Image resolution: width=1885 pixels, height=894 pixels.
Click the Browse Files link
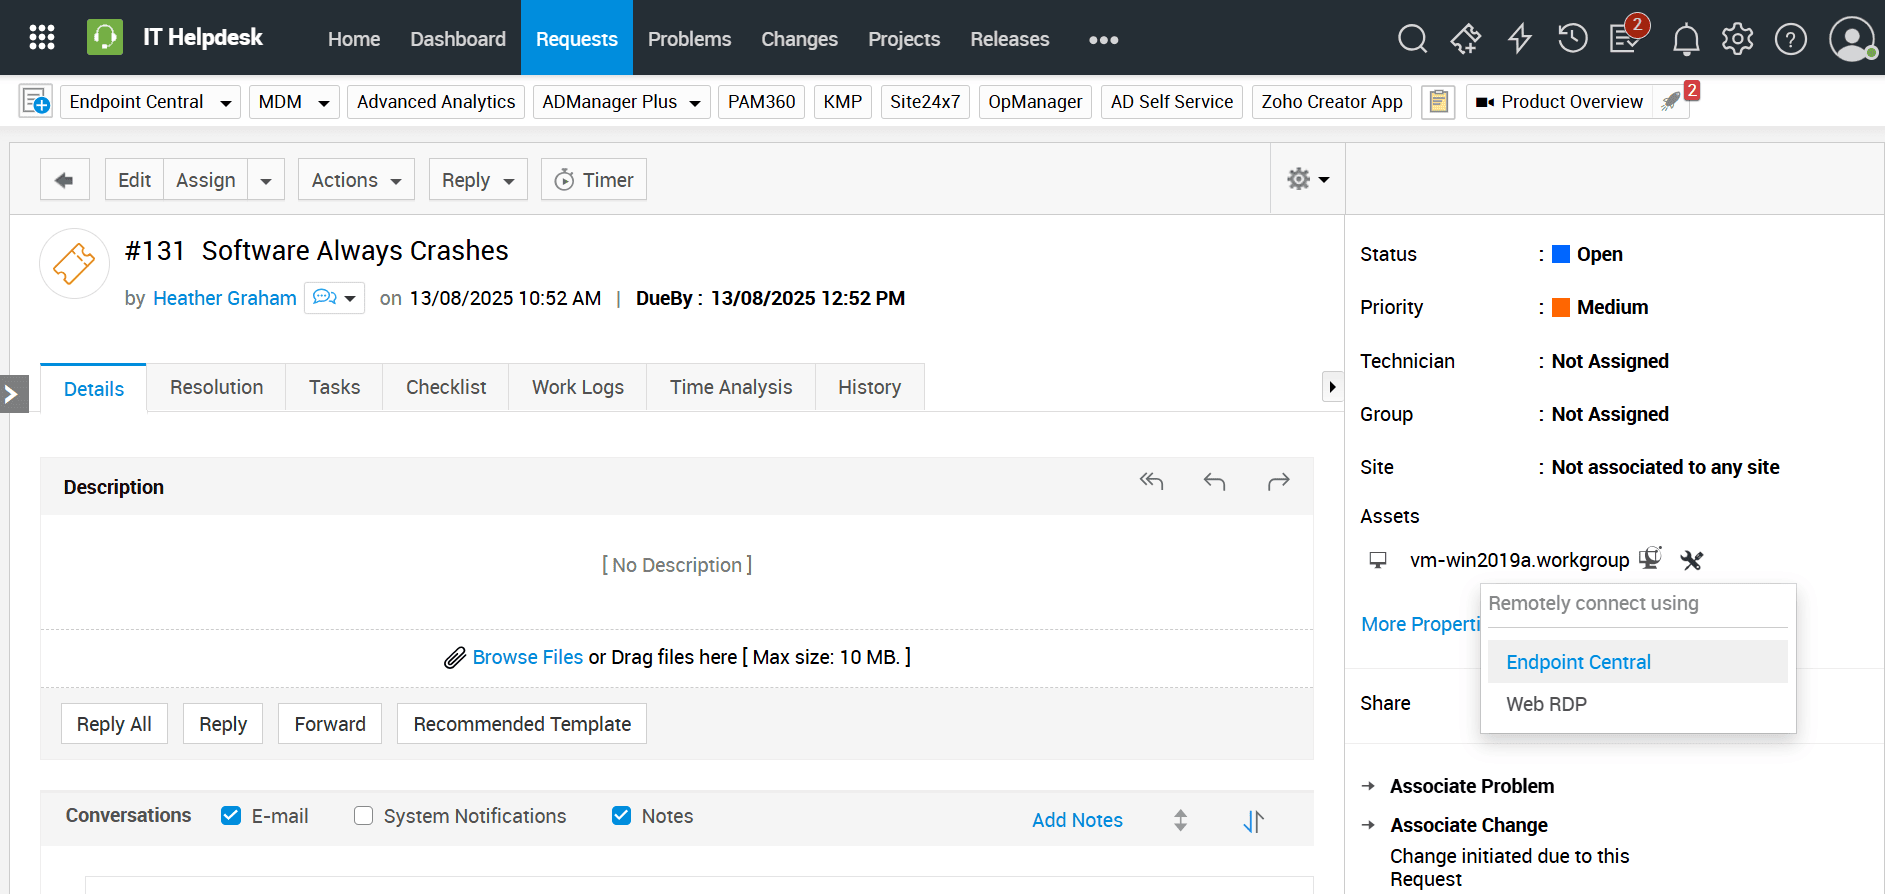click(528, 657)
